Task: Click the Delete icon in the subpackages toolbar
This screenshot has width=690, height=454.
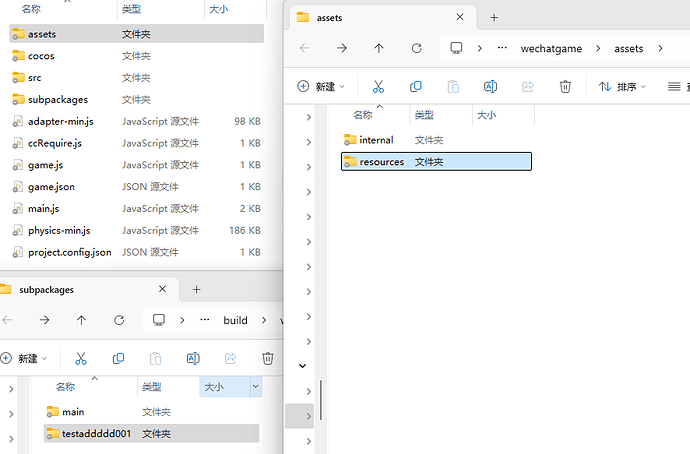Action: click(268, 359)
